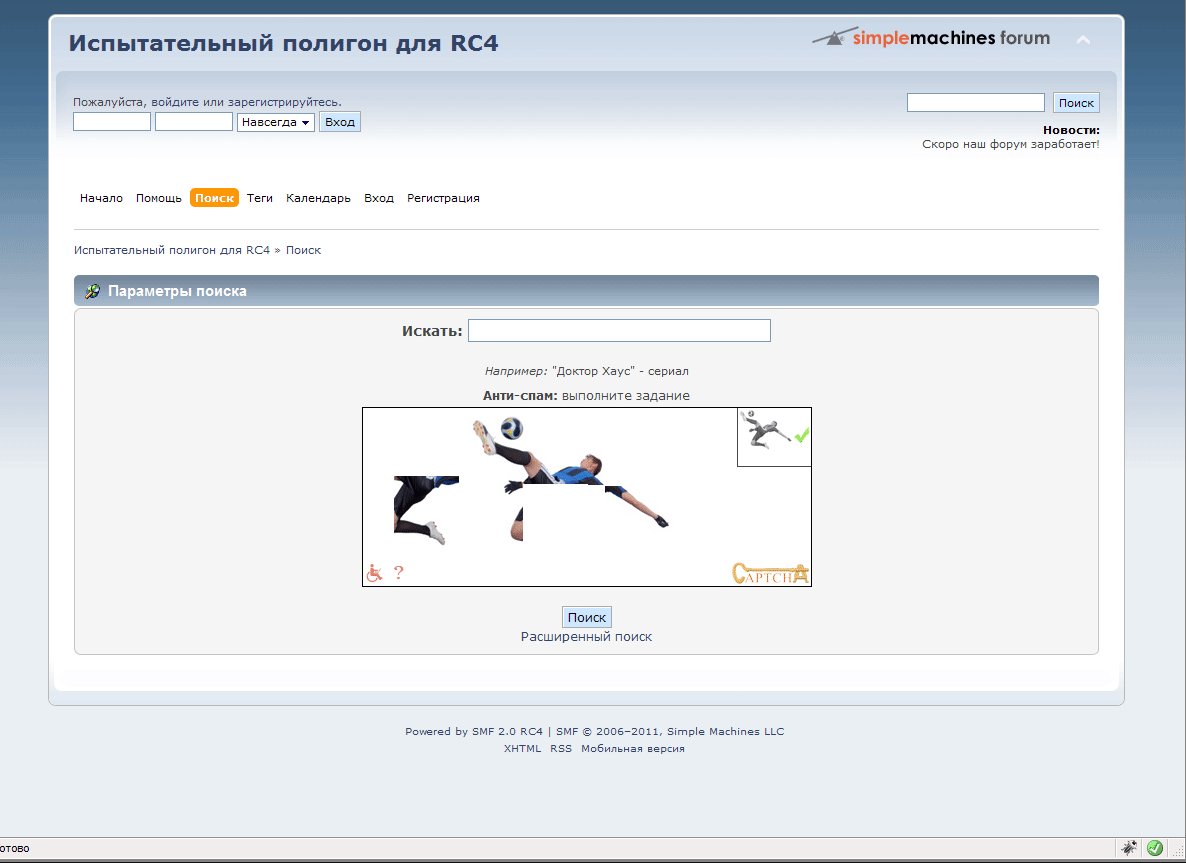Open the Навсегда session length dropdown

coord(275,122)
